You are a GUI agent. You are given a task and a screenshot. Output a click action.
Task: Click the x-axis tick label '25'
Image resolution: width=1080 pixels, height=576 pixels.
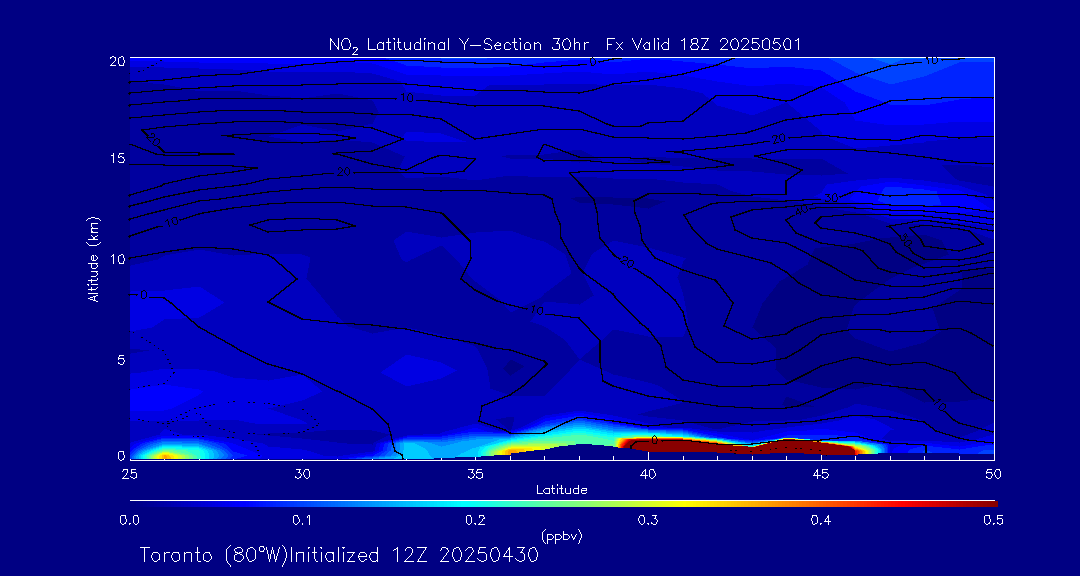(129, 472)
